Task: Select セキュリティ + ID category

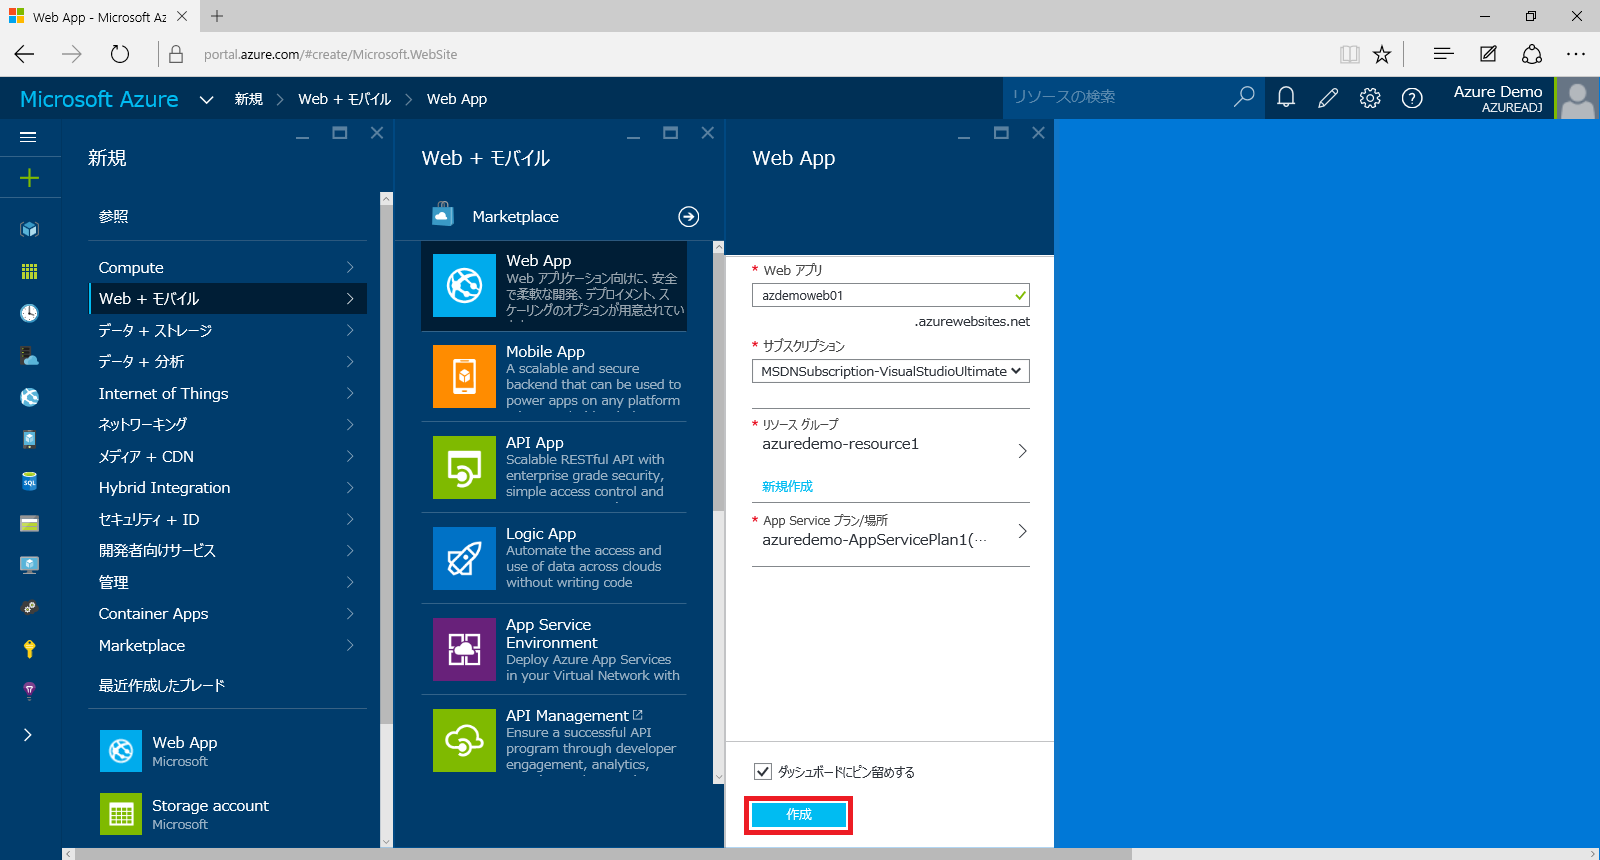Action: [x=228, y=519]
